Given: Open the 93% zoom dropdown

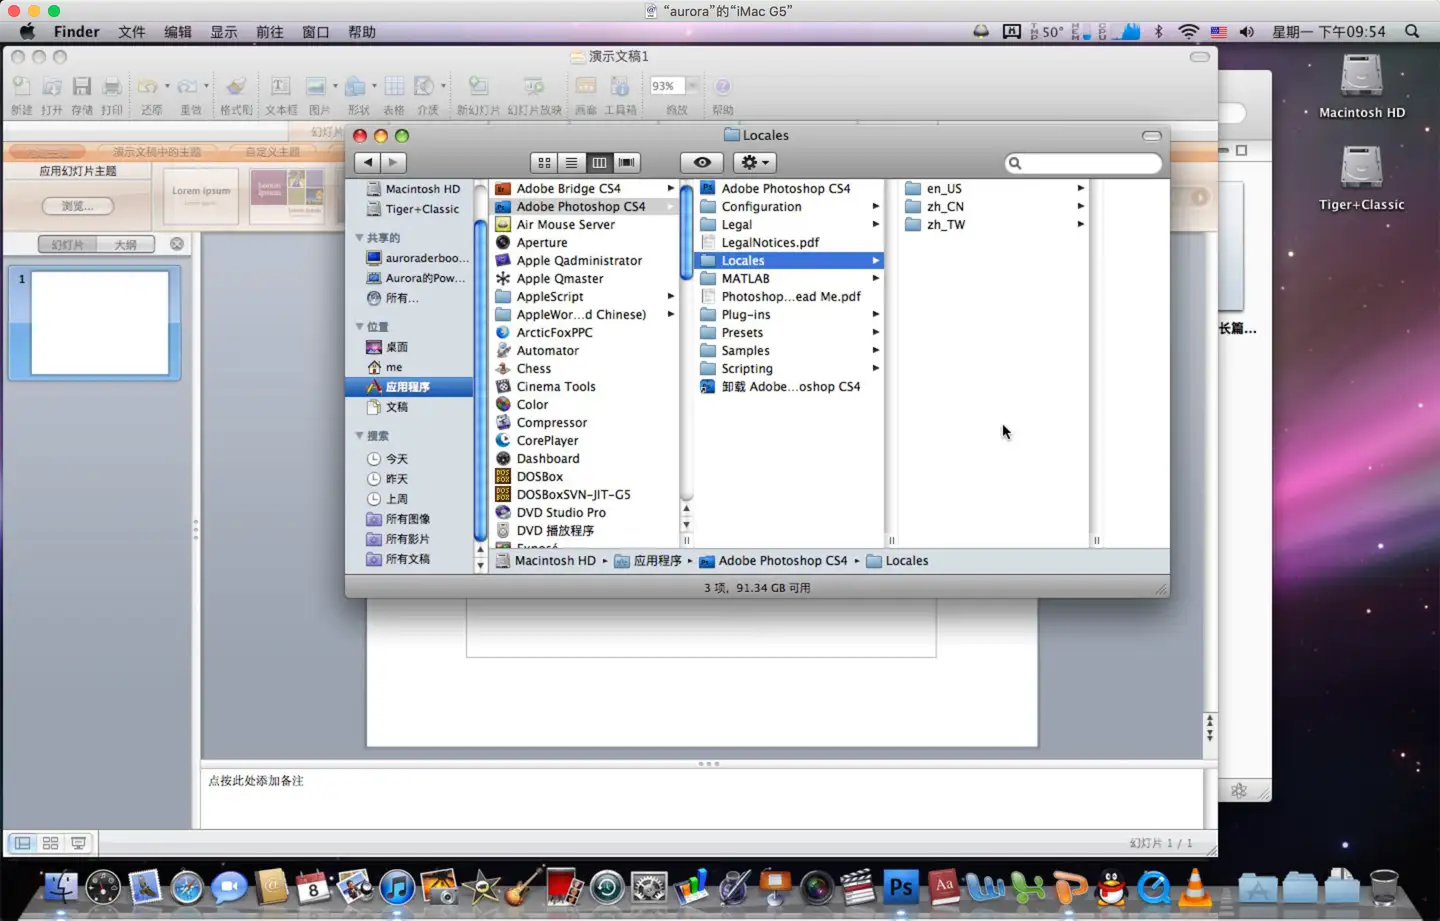Looking at the screenshot, I should pyautogui.click(x=691, y=86).
